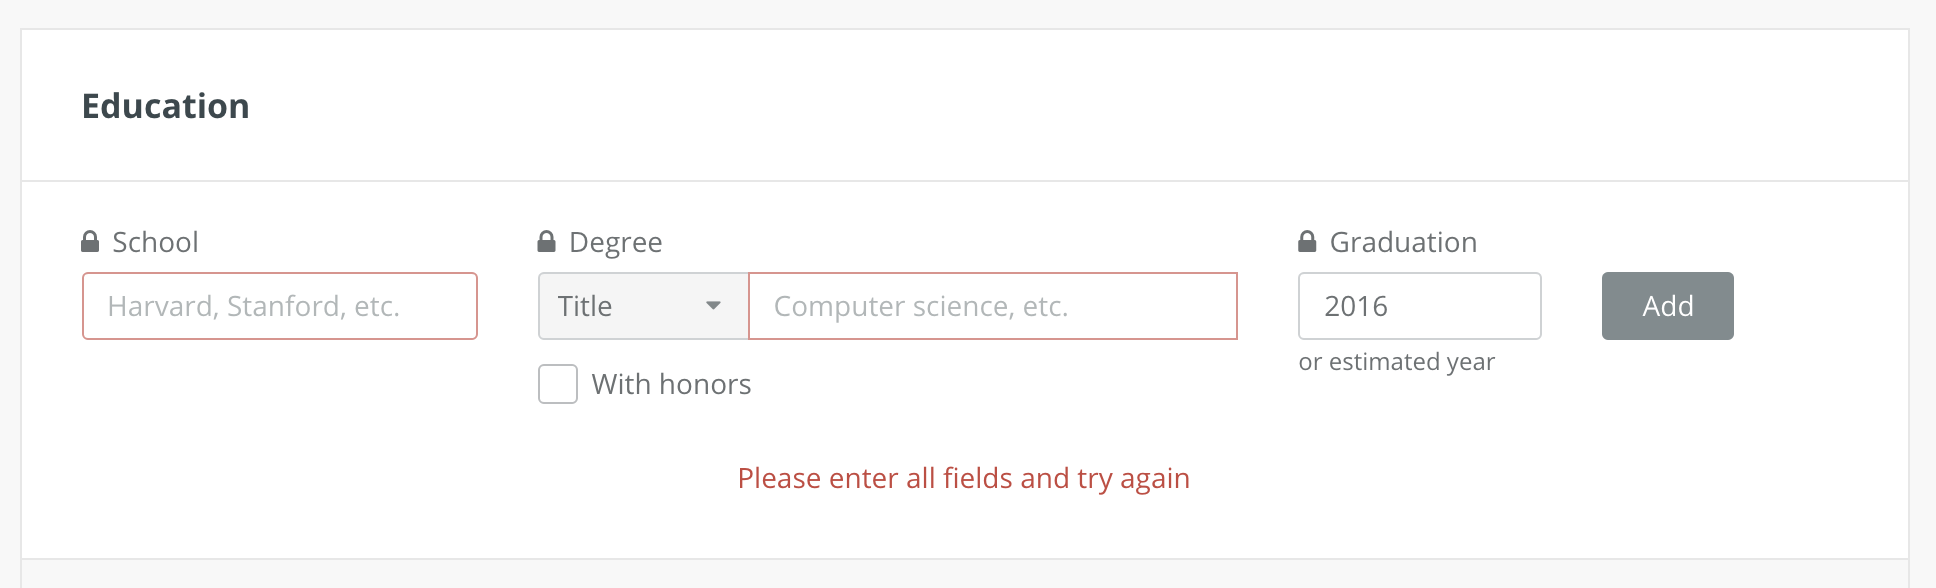Click the lock icon beside Graduation
Image resolution: width=1936 pixels, height=588 pixels.
tap(1307, 242)
